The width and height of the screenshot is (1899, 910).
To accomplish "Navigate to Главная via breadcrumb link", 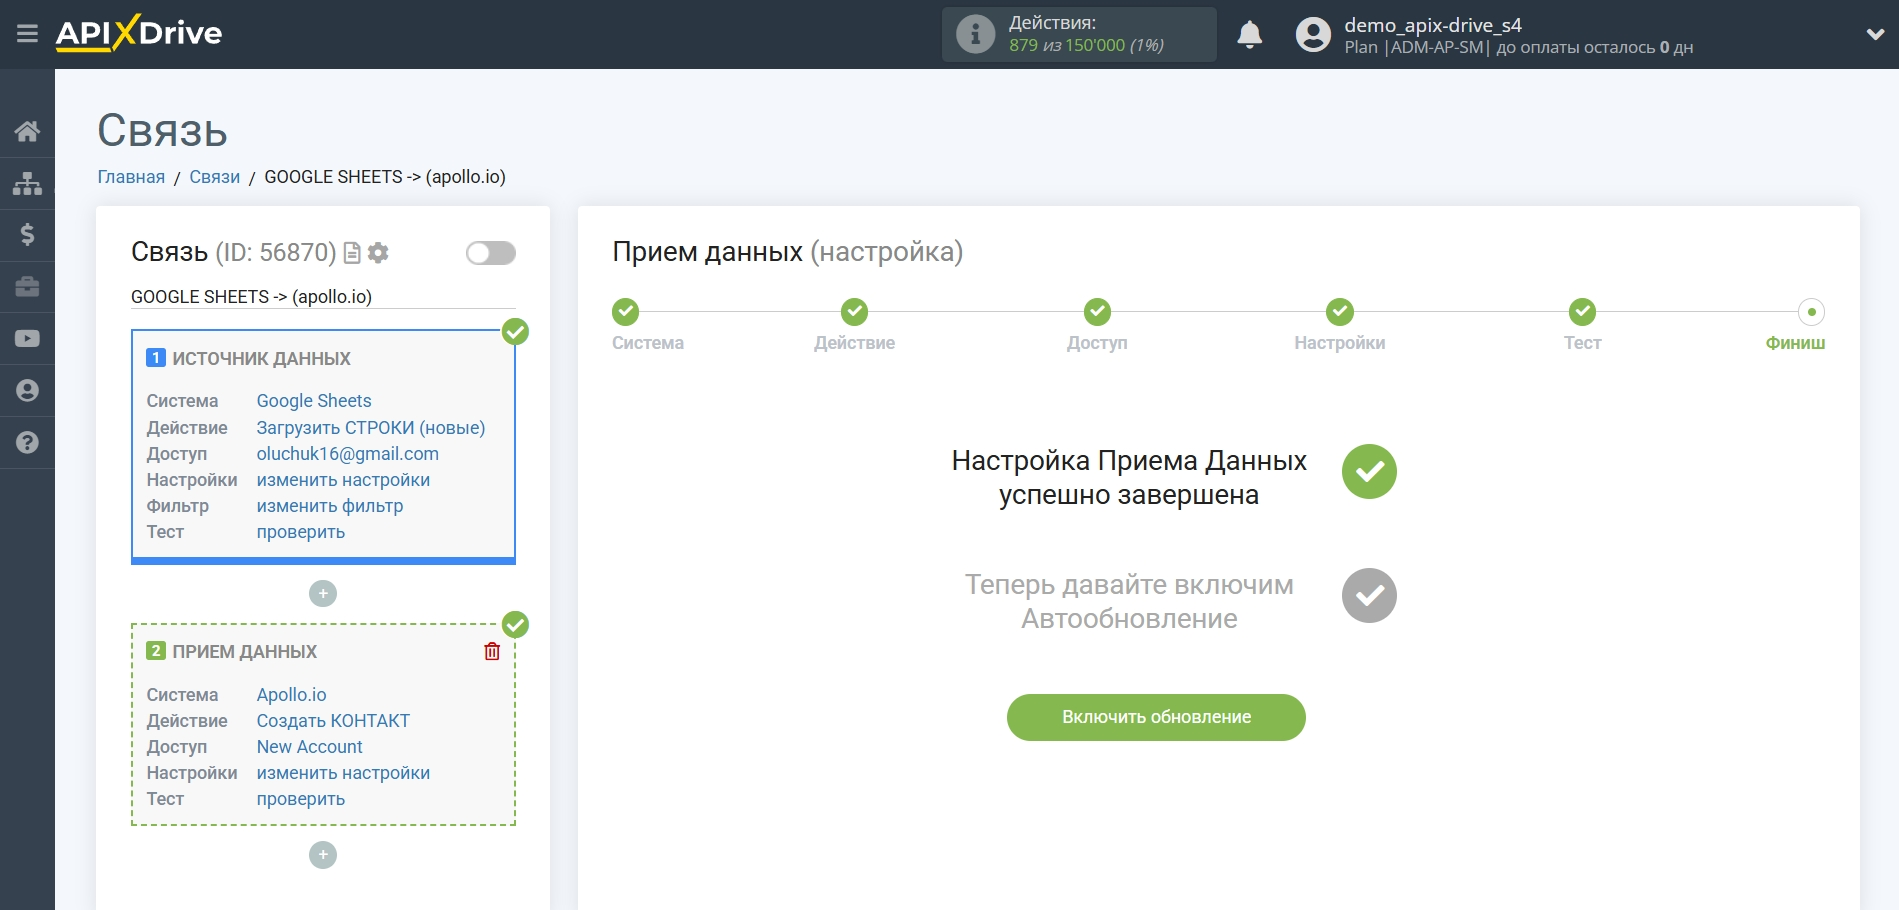I will pyautogui.click(x=130, y=176).
